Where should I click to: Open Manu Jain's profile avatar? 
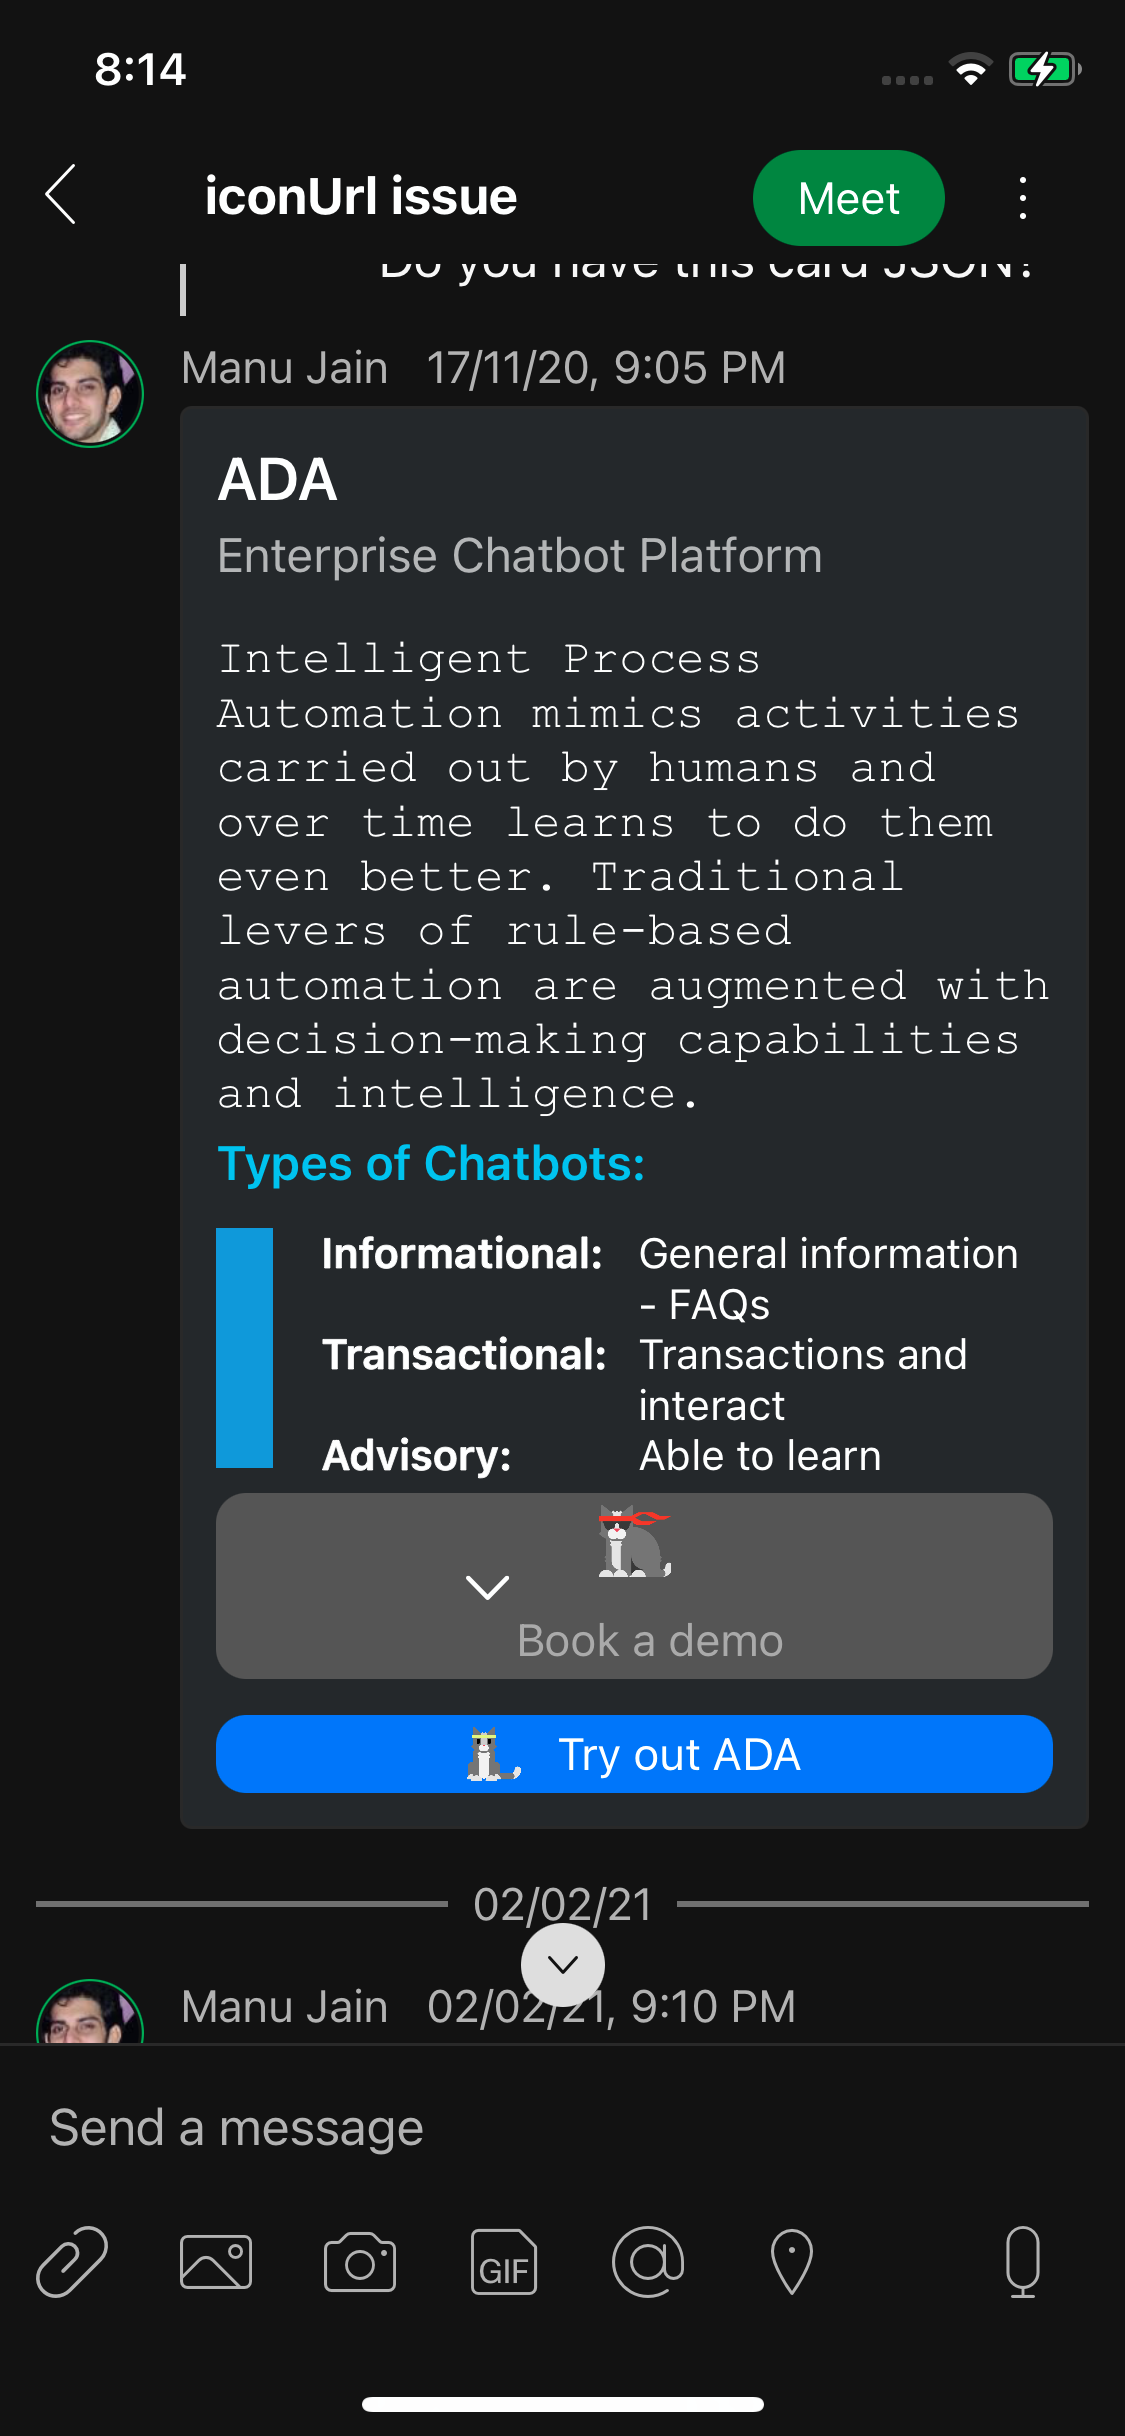point(90,393)
